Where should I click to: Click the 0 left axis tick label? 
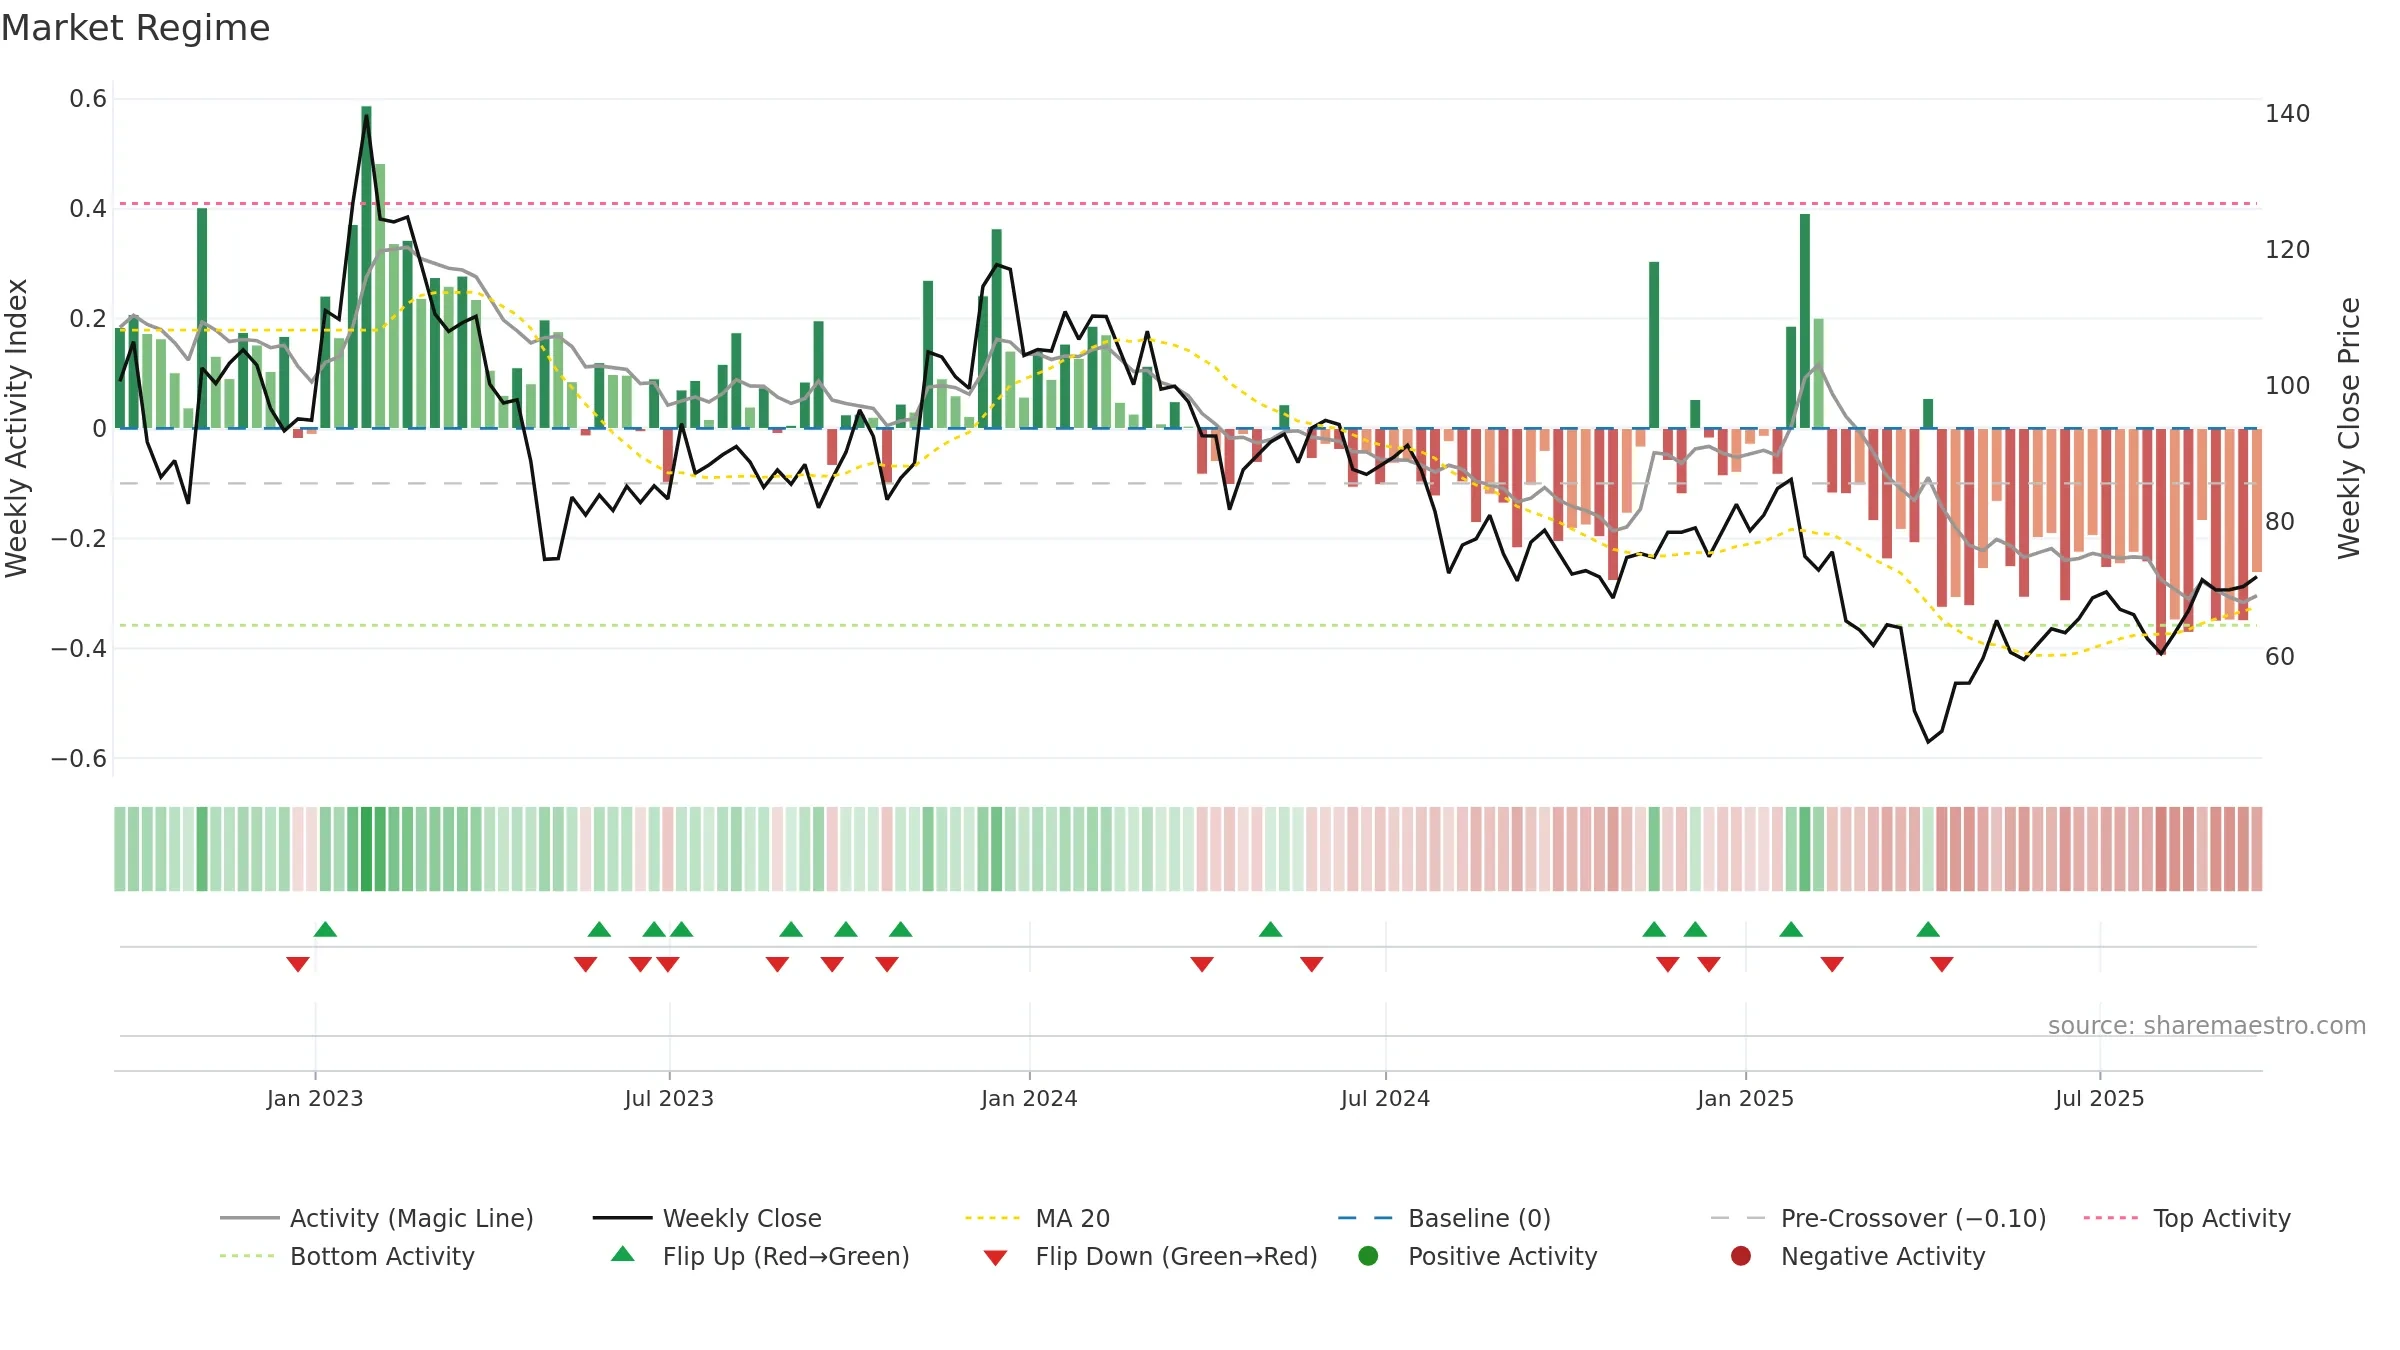pos(99,429)
